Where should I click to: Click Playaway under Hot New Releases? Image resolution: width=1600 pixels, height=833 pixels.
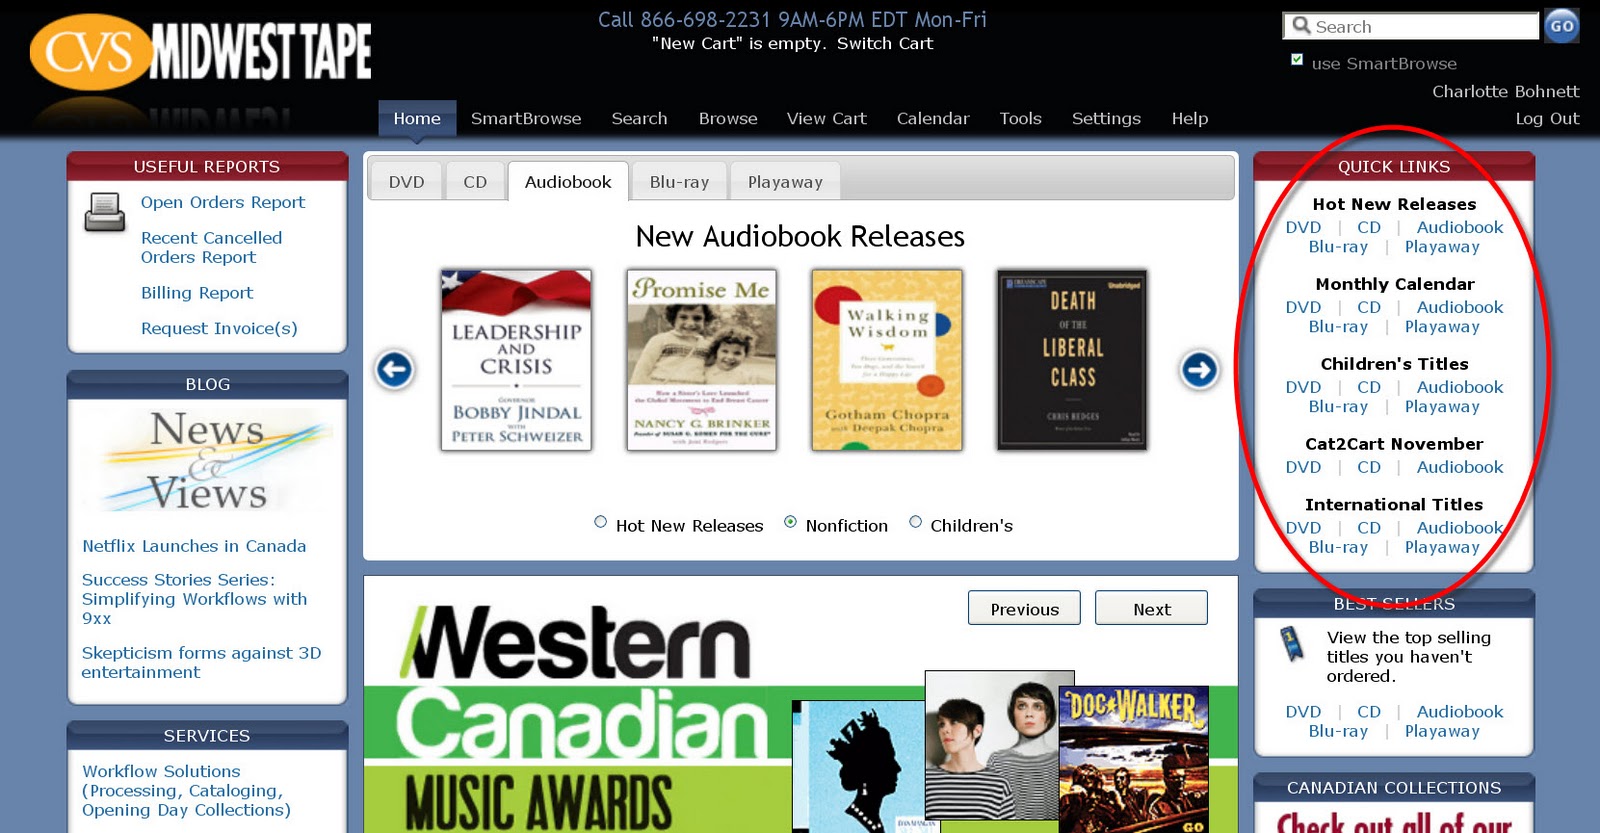pos(1442,247)
